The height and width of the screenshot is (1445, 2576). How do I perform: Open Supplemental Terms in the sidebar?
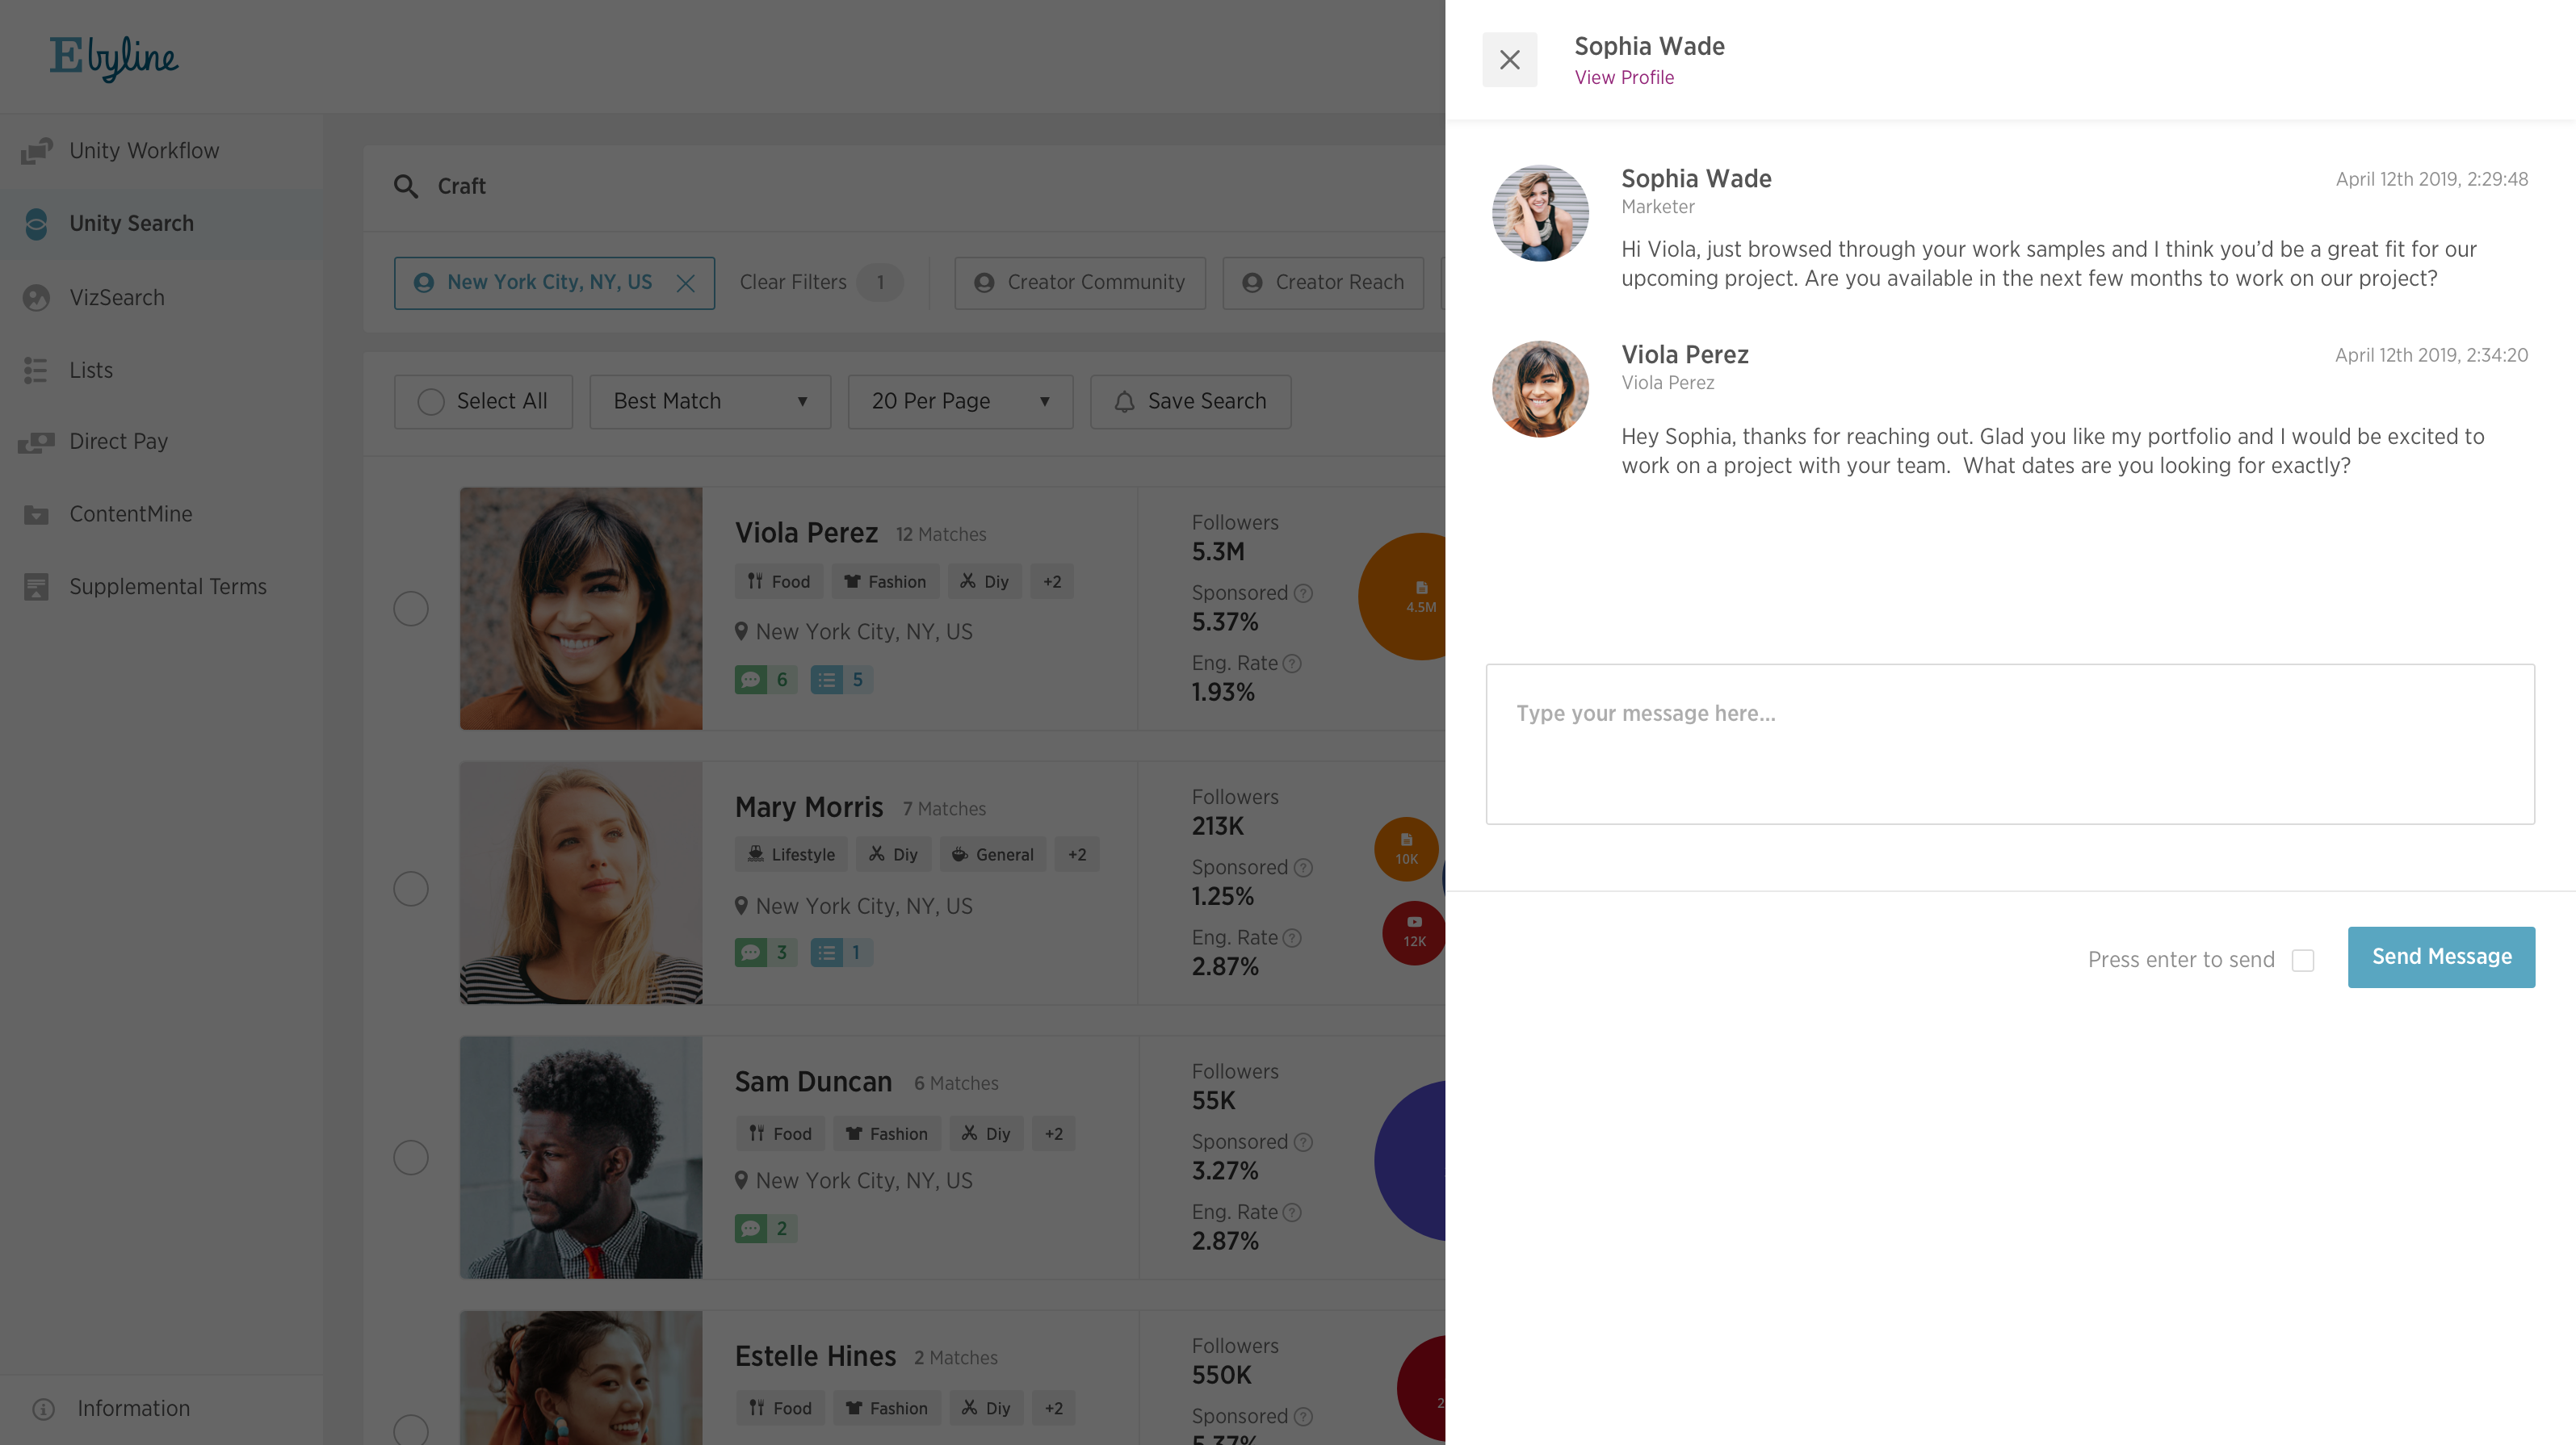click(x=162, y=587)
